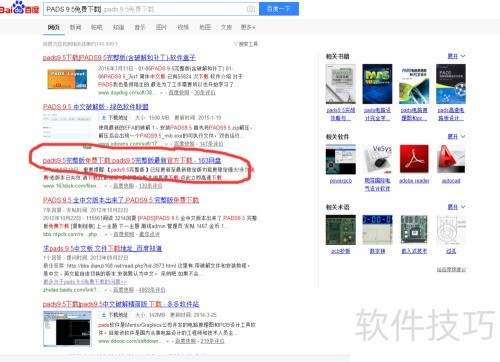Viewport: 500px width, 362px height.
Task: Open 百度快照 for bbs.ntpcb.com result
Action: (x=124, y=234)
